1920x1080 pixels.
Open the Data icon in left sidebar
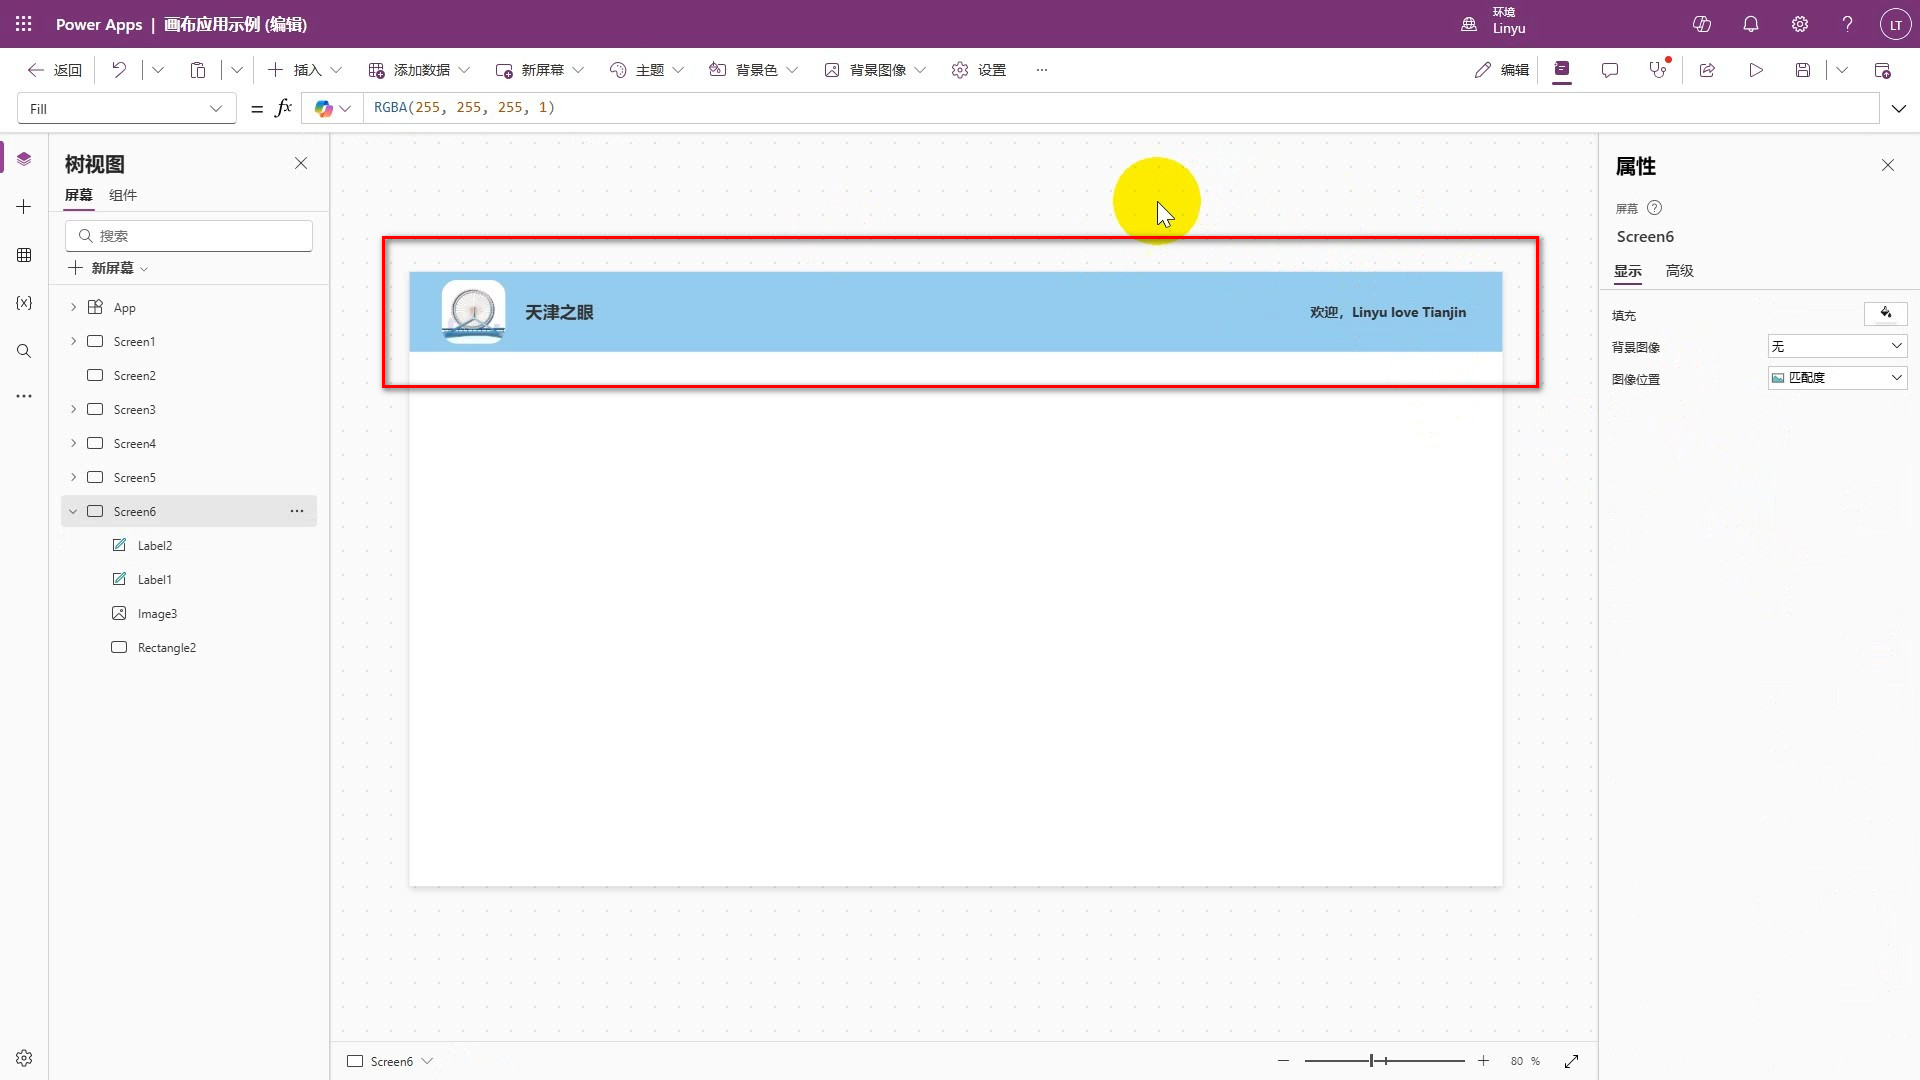point(24,255)
